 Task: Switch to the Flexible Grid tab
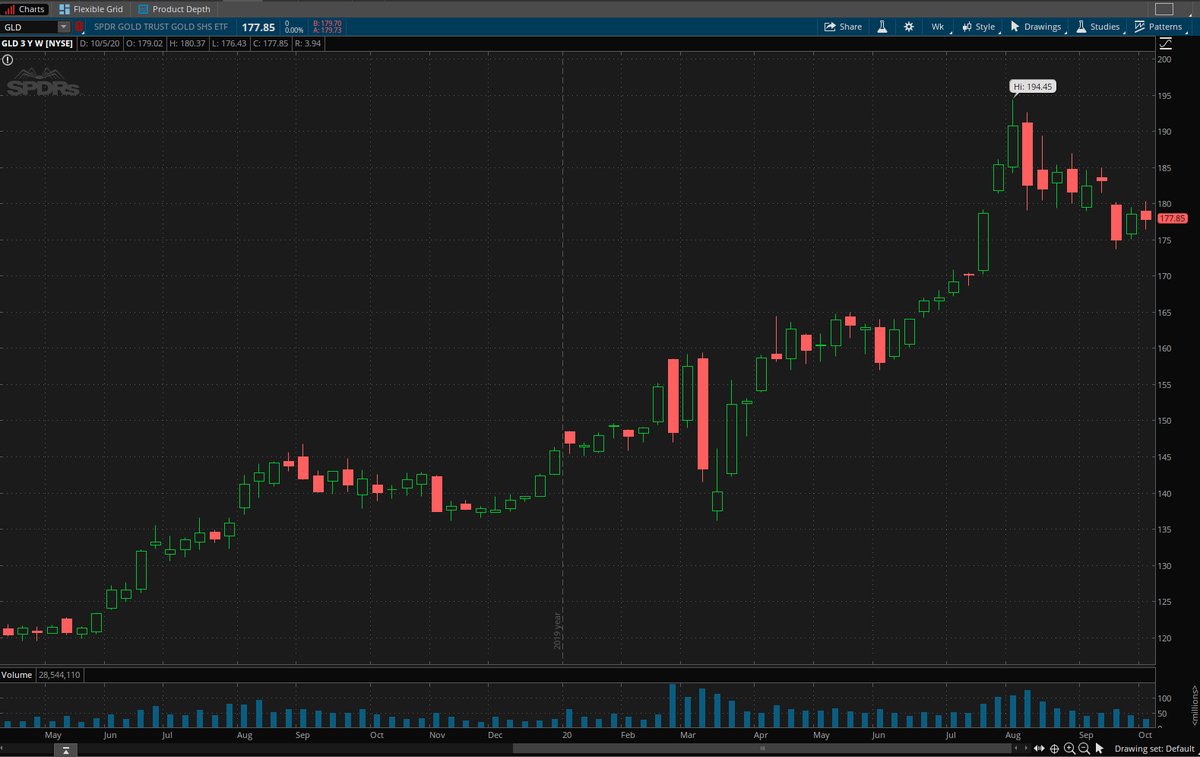click(x=91, y=8)
